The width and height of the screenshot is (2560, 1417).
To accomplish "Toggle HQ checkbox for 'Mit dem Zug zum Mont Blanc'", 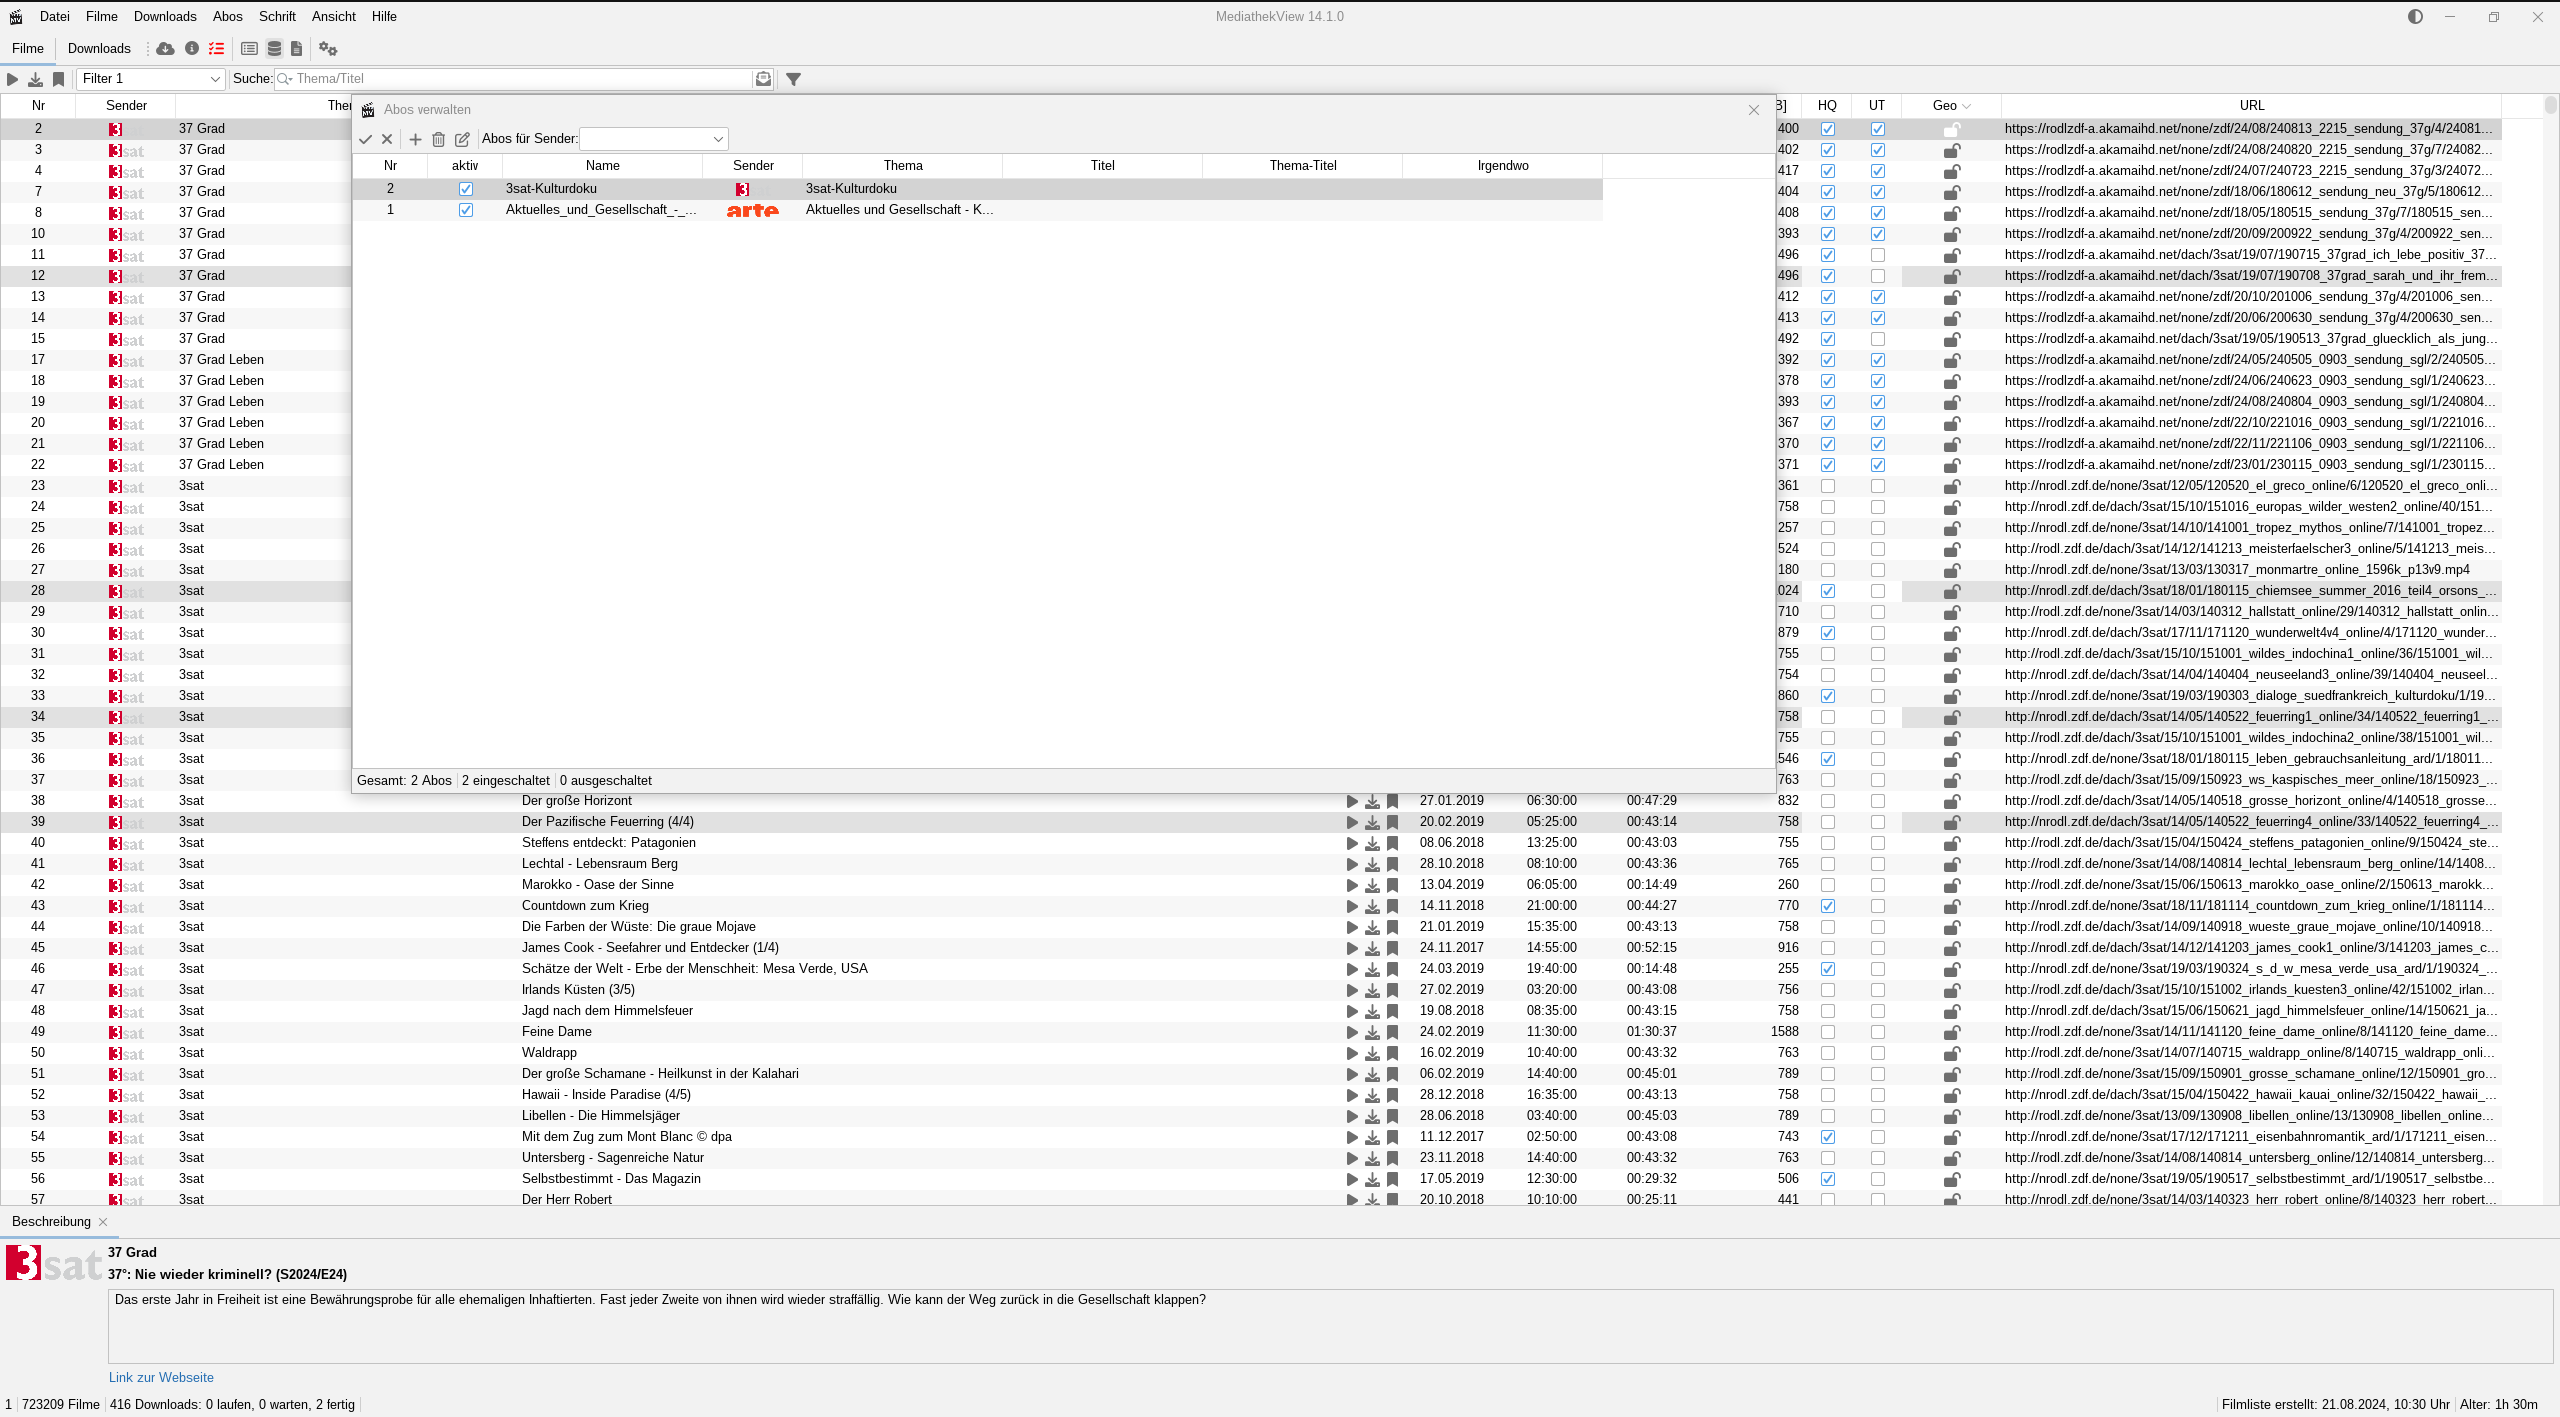I will tap(1828, 1137).
